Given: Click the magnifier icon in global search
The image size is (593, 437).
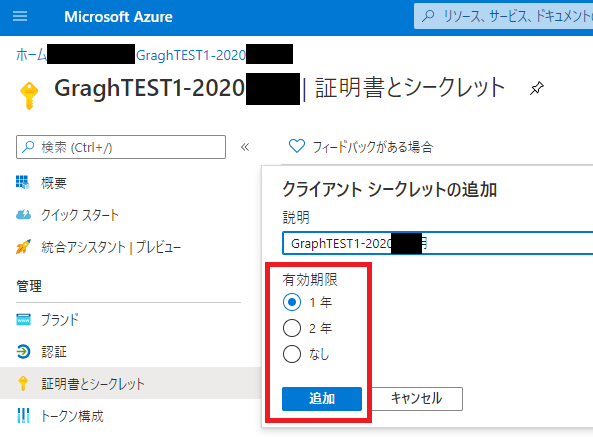Looking at the screenshot, I should (x=428, y=16).
